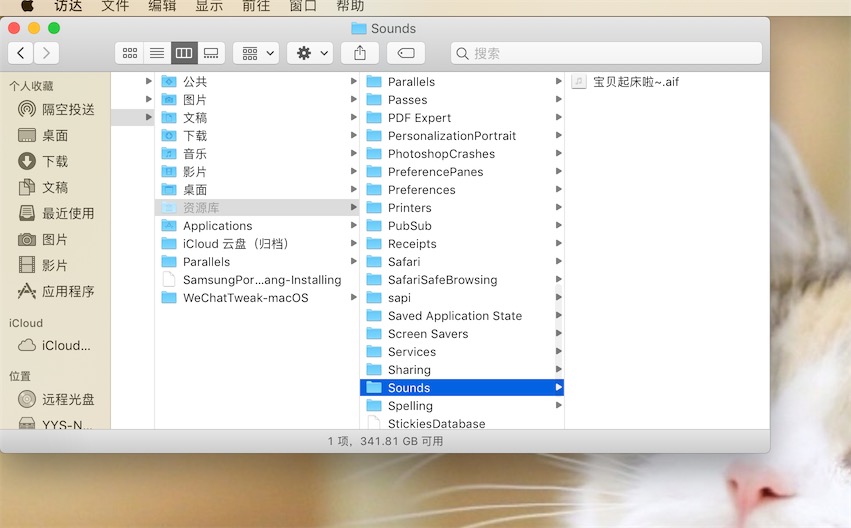
Task: Select the Sounds folder
Action: click(462, 387)
